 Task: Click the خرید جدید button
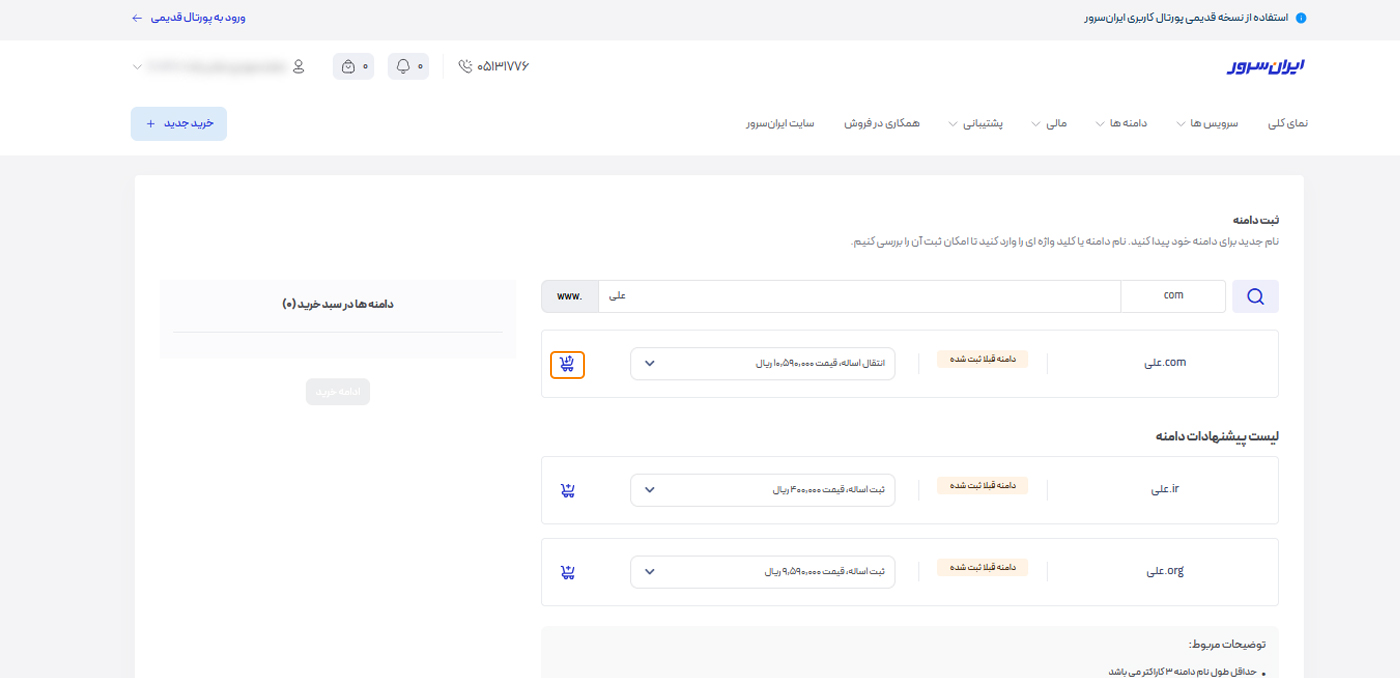point(178,123)
